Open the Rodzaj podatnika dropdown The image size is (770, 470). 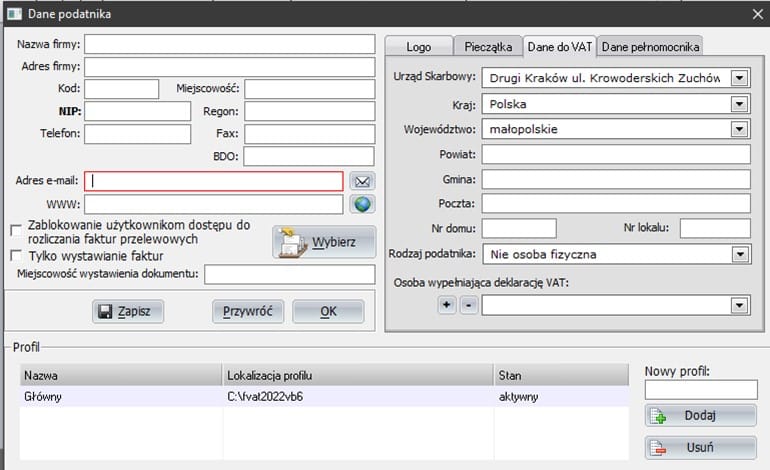click(x=739, y=255)
